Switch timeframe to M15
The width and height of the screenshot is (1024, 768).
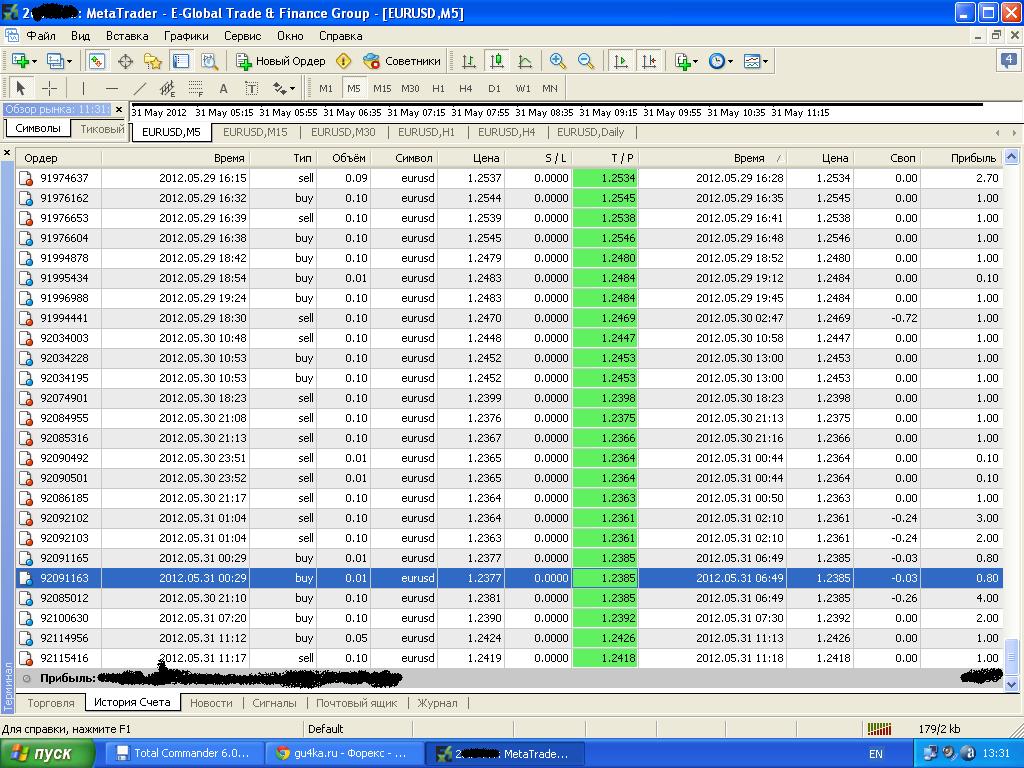pyautogui.click(x=382, y=88)
